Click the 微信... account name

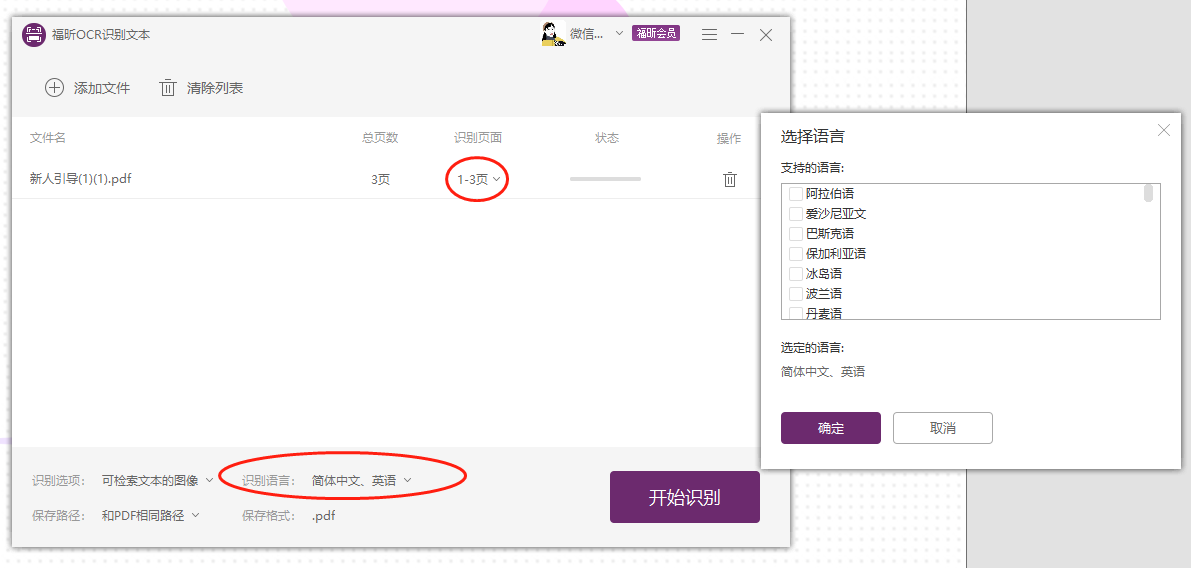[587, 33]
